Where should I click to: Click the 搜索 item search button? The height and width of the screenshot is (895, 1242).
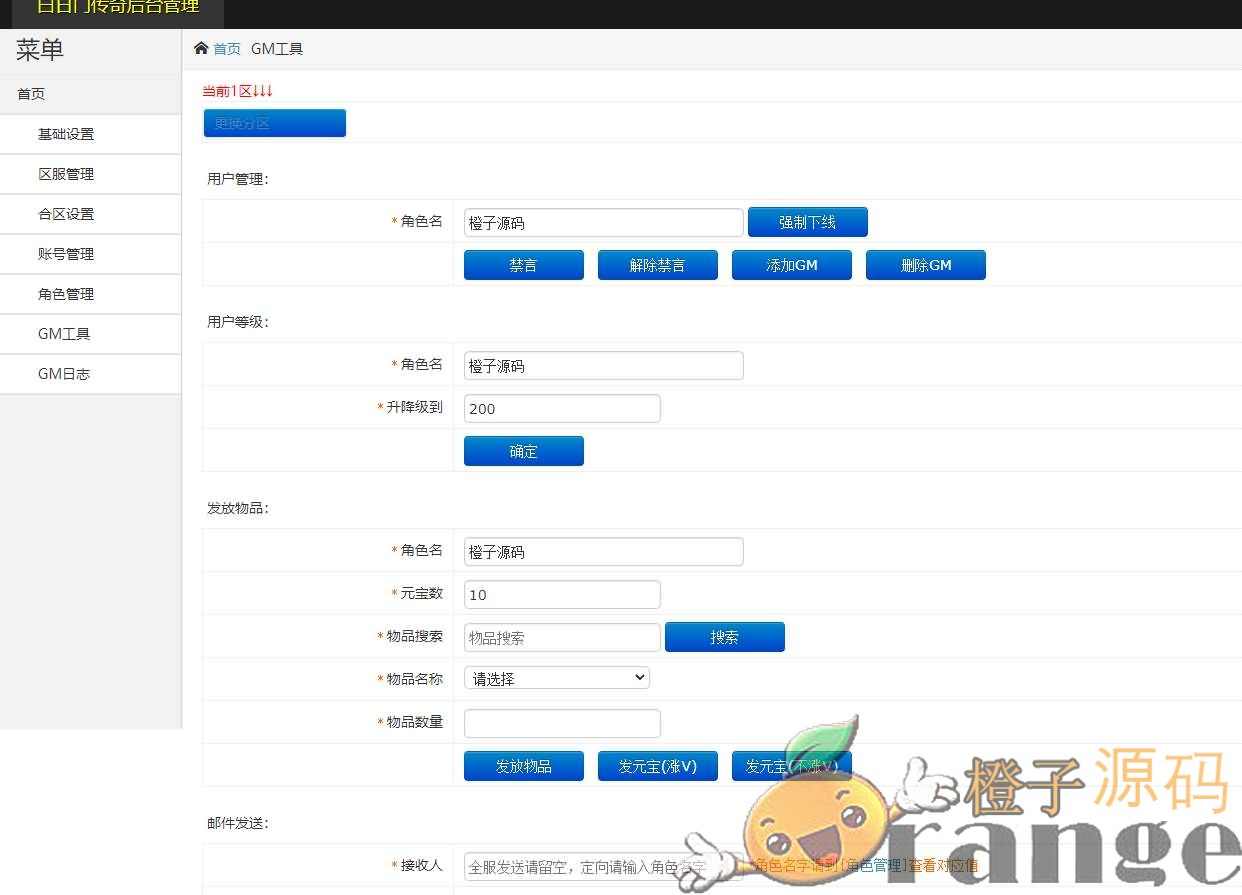click(724, 637)
